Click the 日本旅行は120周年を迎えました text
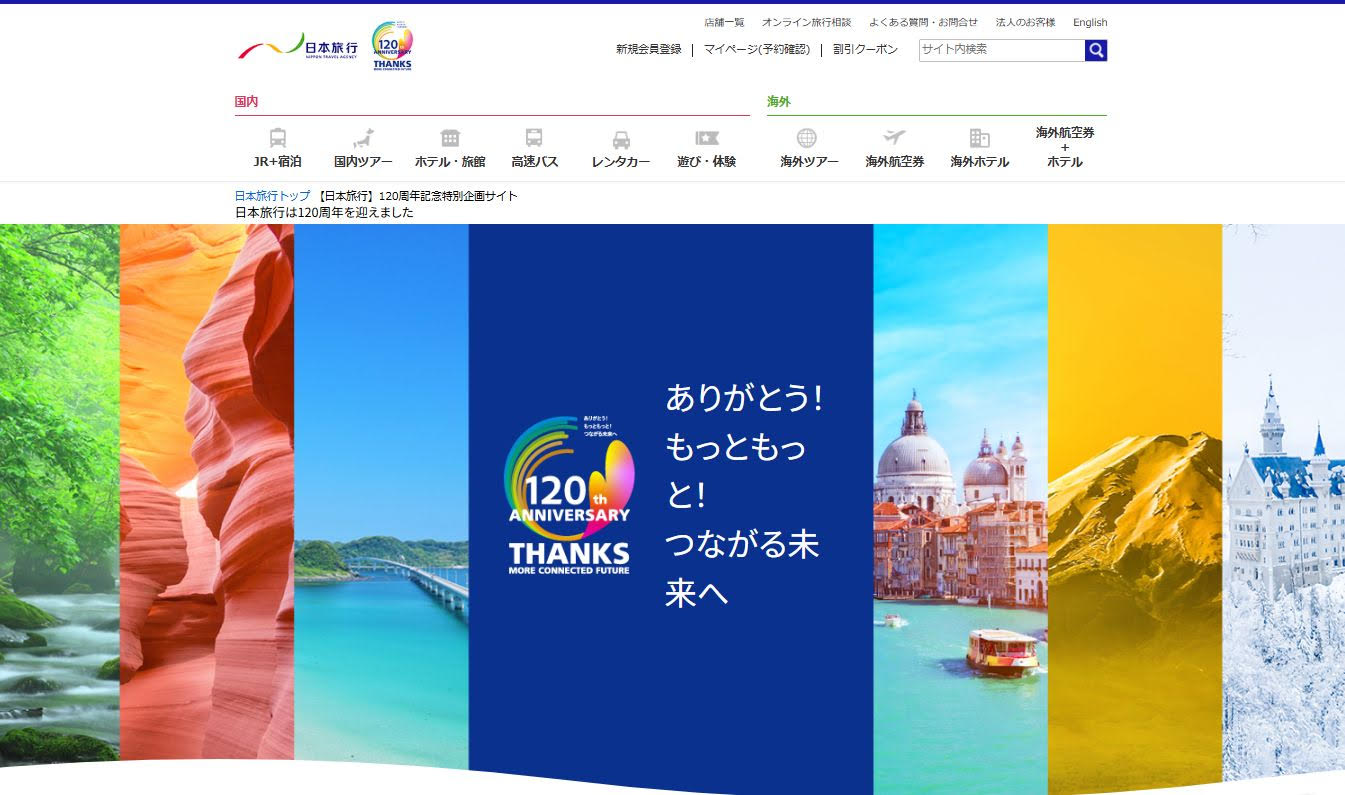This screenshot has width=1345, height=795. click(x=324, y=212)
